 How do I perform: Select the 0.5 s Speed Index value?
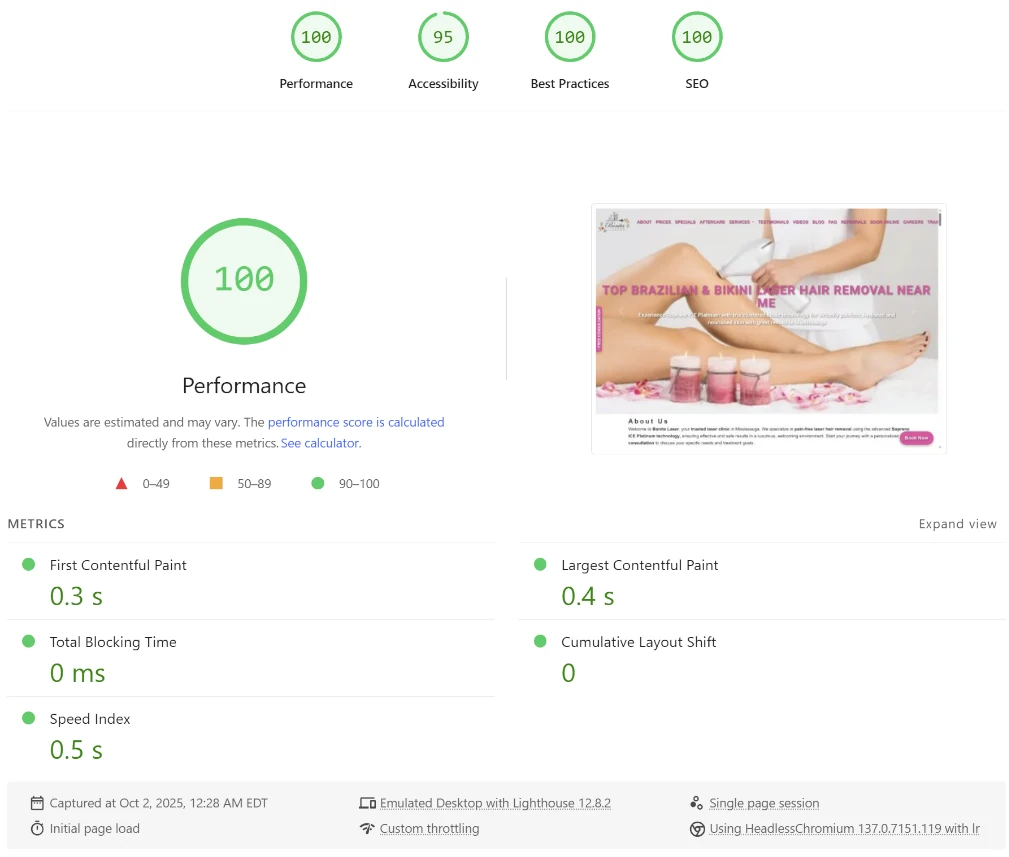point(76,750)
